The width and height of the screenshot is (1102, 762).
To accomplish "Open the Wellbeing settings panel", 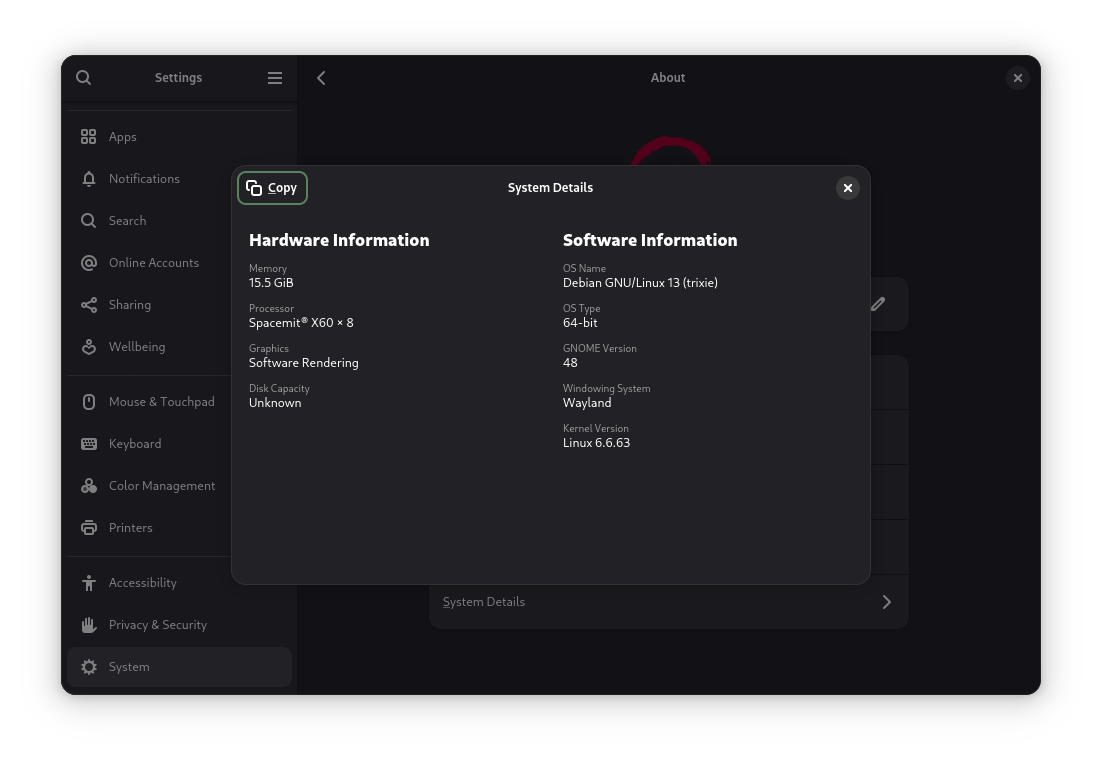I will 137,347.
